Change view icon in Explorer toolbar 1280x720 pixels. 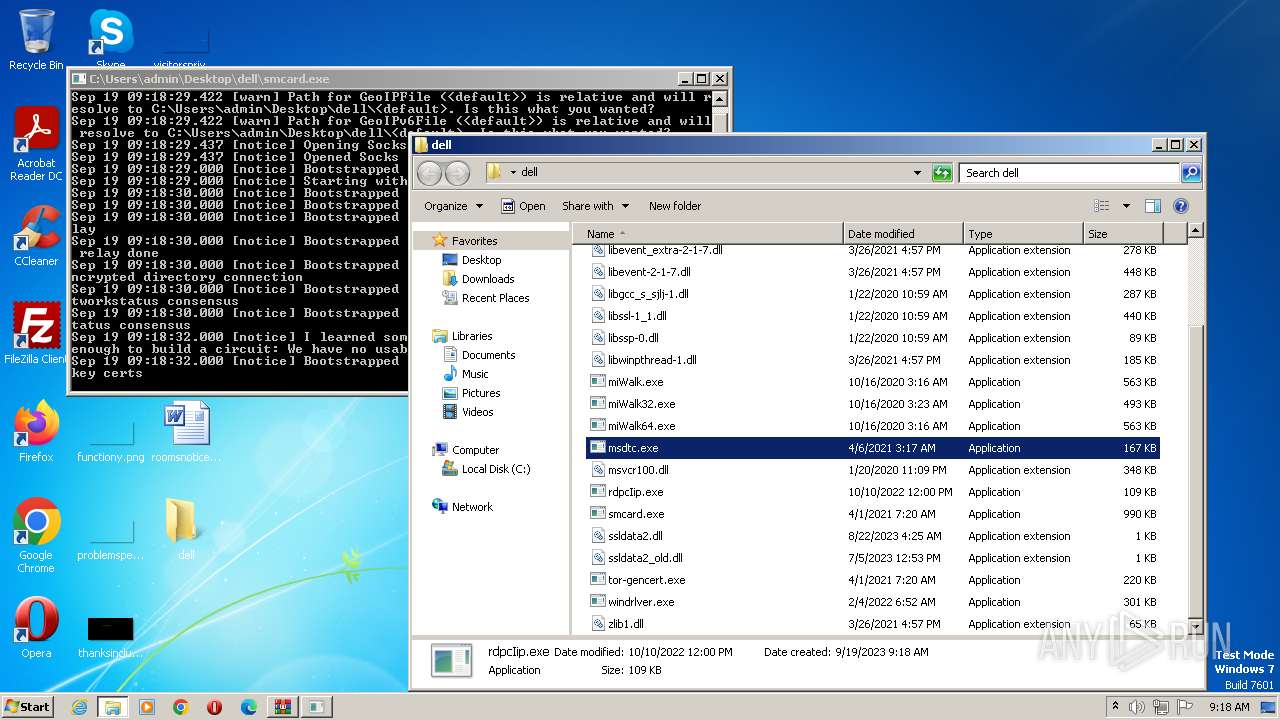(1102, 206)
